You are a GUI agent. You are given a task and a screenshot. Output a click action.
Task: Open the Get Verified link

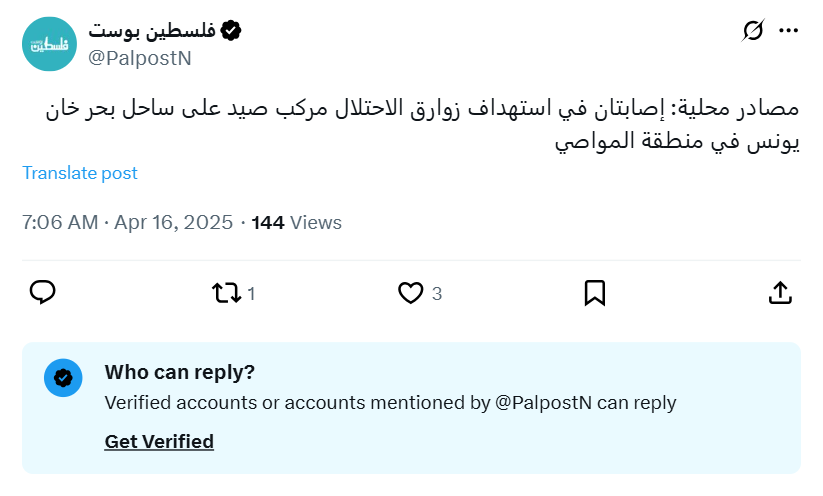point(159,441)
